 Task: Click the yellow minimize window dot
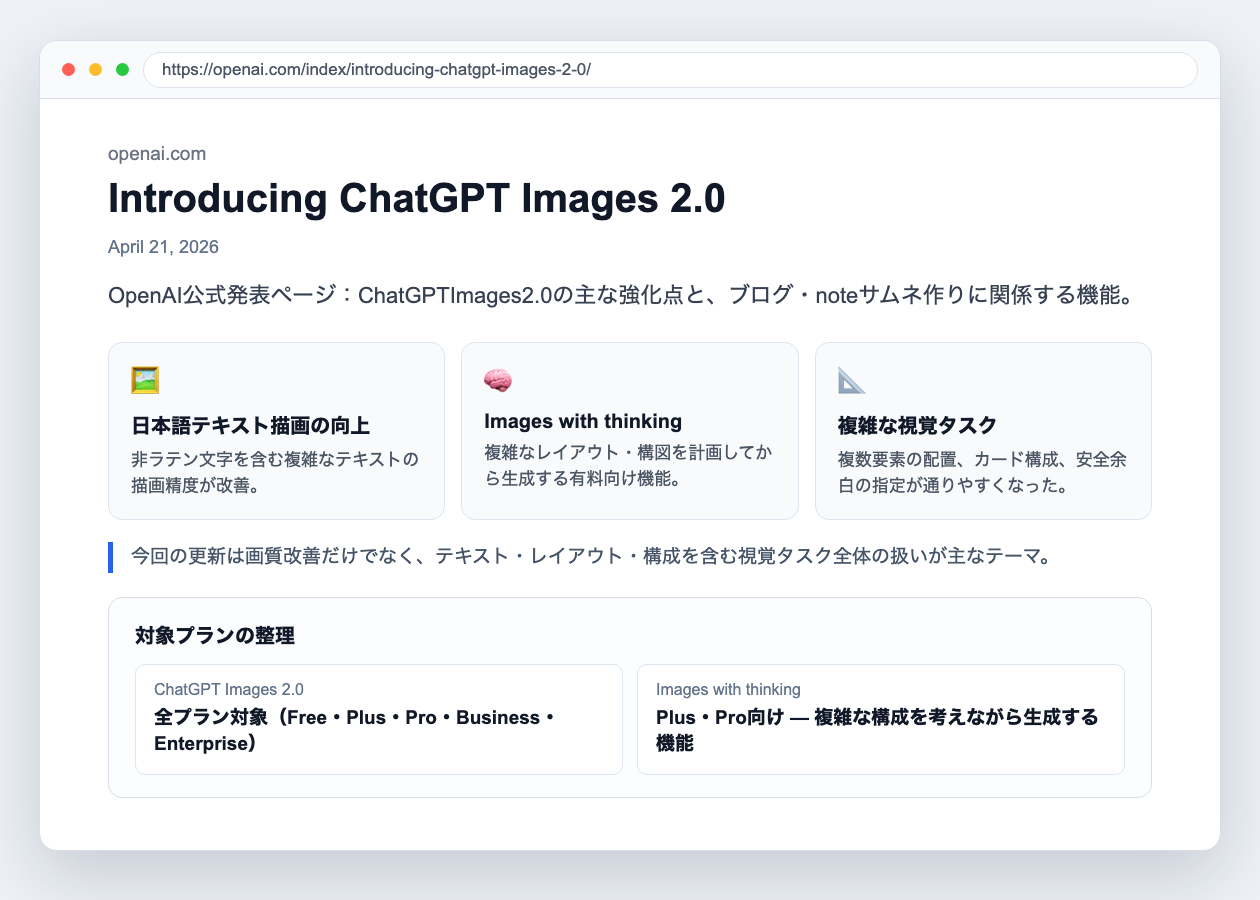coord(96,70)
